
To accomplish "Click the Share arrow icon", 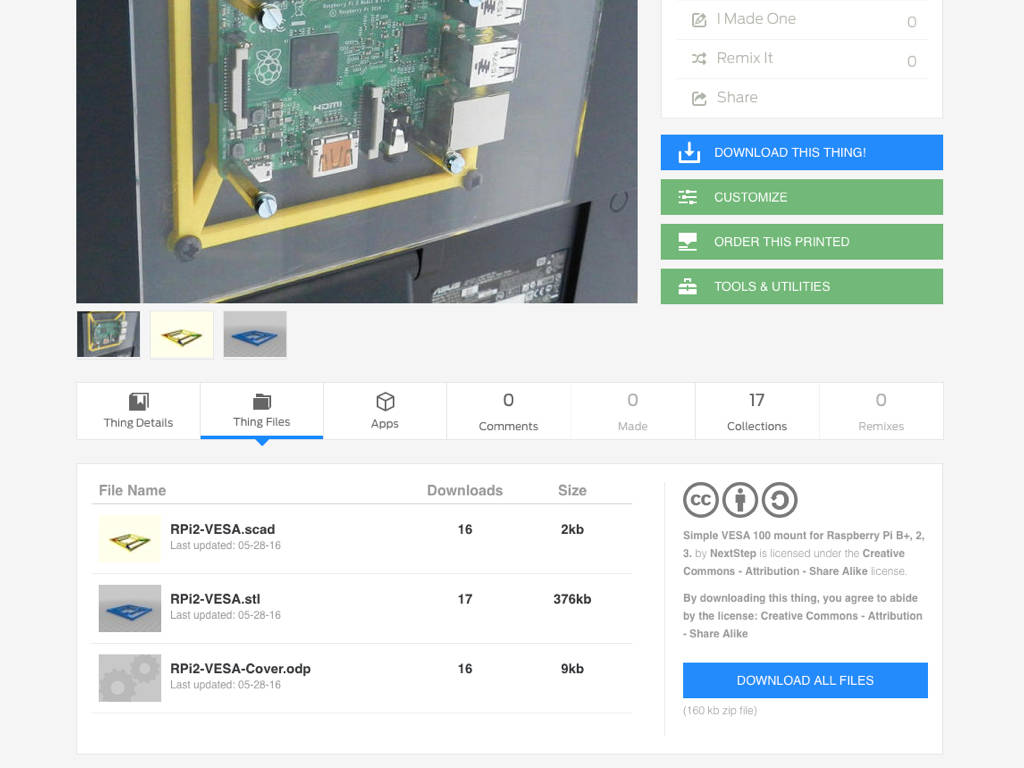I will tap(699, 98).
